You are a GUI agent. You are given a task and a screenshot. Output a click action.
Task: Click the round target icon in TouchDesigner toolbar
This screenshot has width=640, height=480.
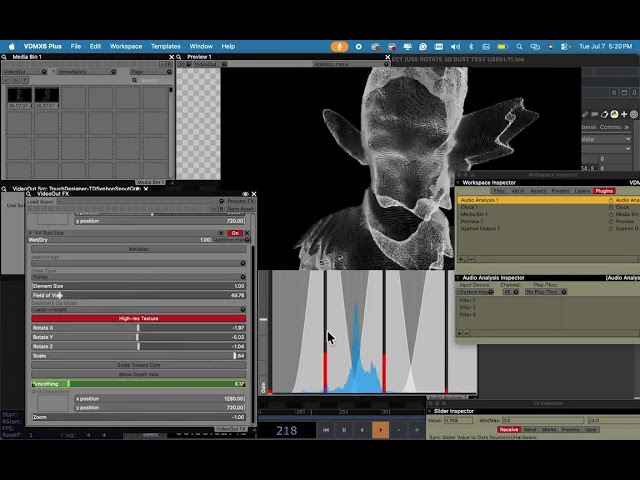click(634, 115)
